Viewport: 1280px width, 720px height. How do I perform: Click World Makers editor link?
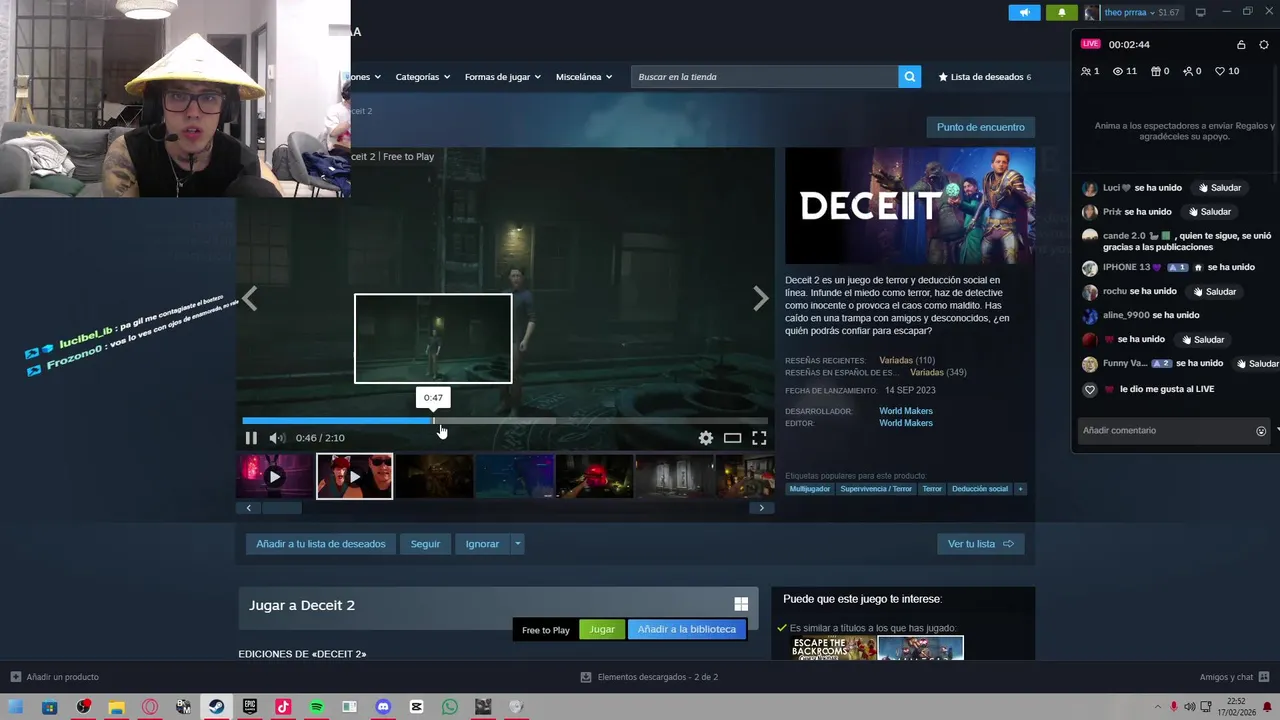[x=906, y=423]
